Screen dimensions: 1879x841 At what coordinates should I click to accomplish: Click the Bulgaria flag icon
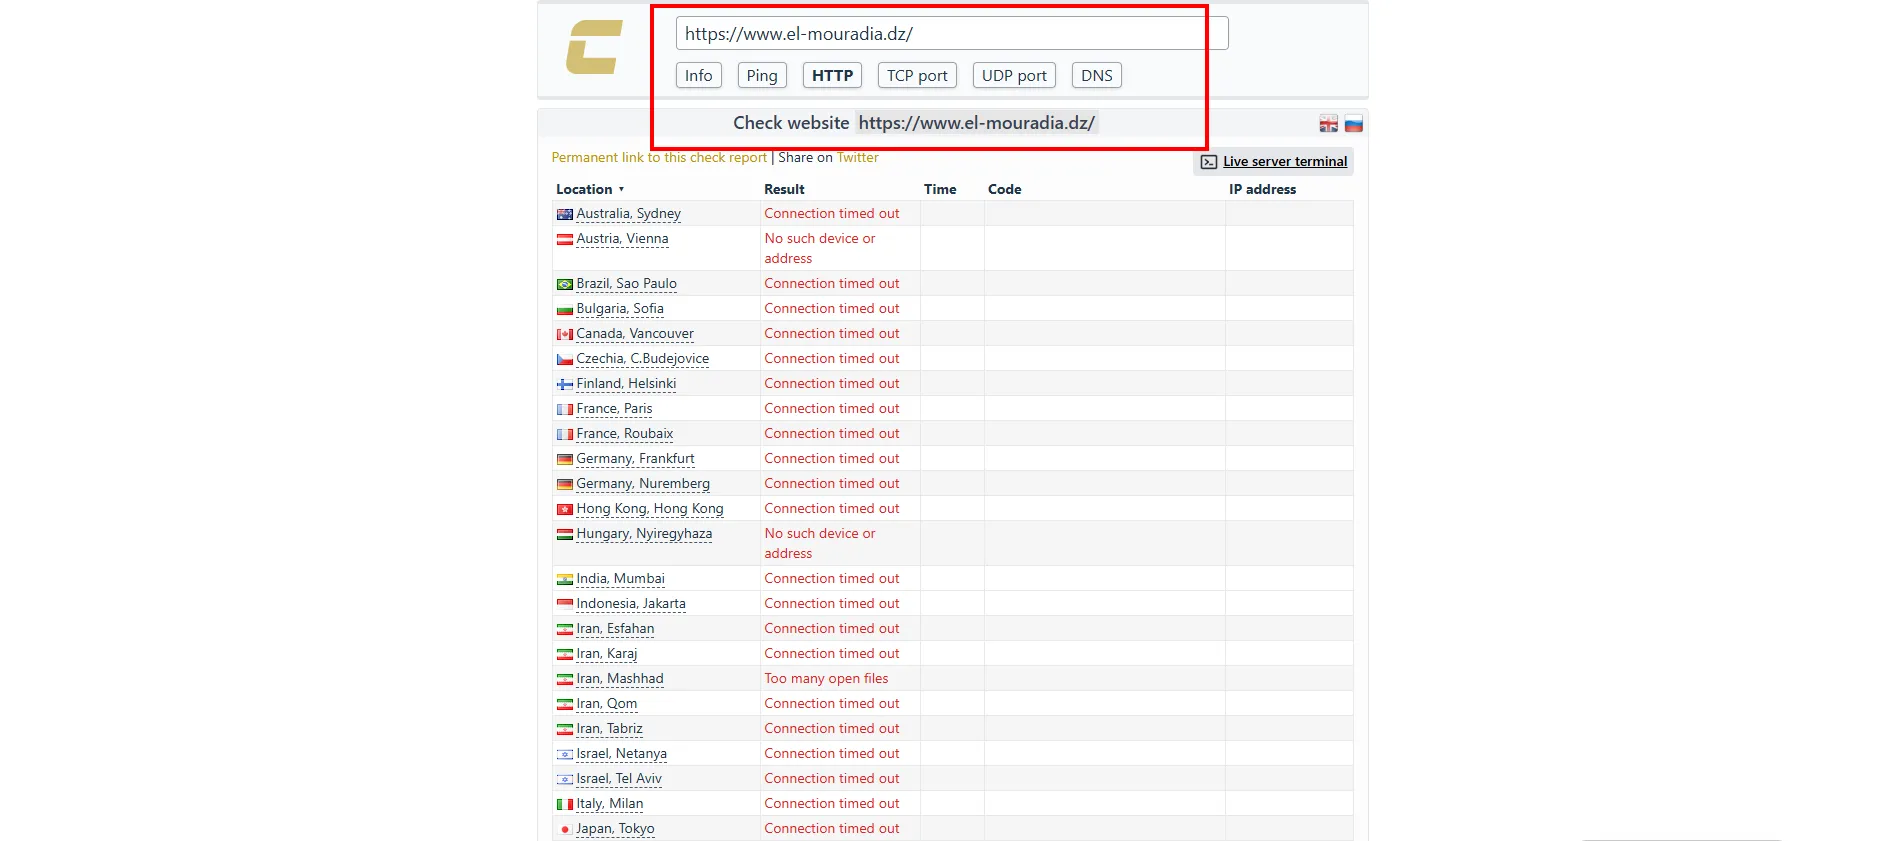pyautogui.click(x=565, y=309)
